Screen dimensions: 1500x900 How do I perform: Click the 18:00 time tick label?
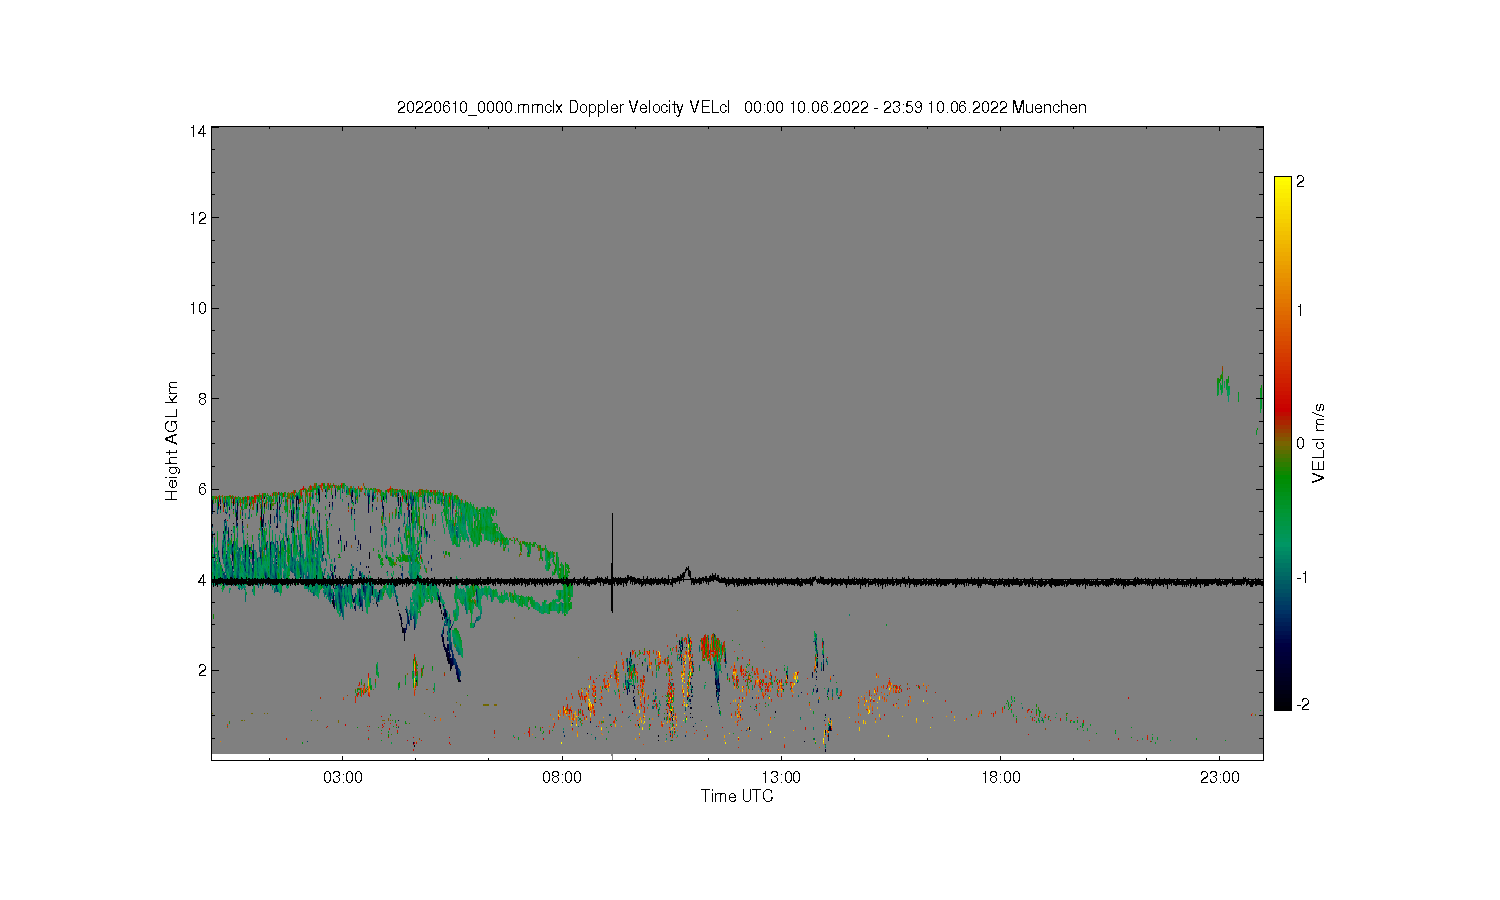(x=1000, y=778)
